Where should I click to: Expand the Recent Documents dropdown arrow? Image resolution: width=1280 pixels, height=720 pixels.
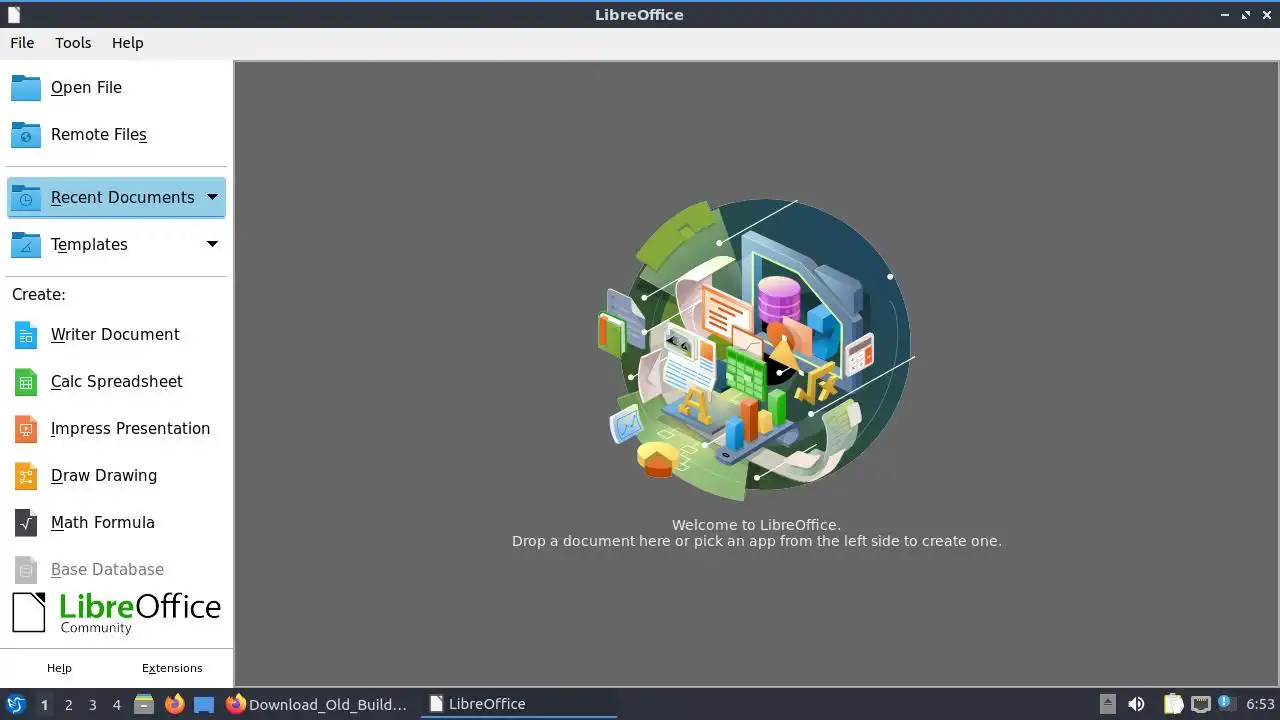pos(212,197)
